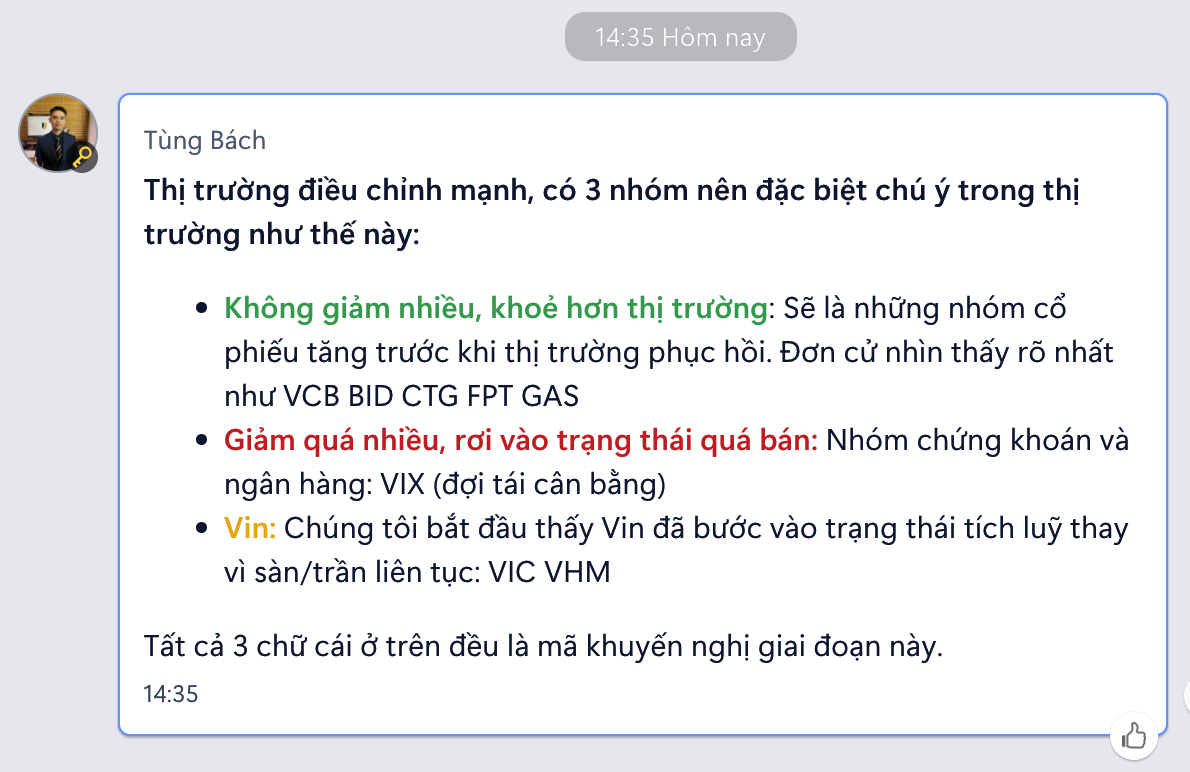Image resolution: width=1190 pixels, height=772 pixels.
Task: Click the 14:35 timestamp inside the message
Action: pos(171,693)
